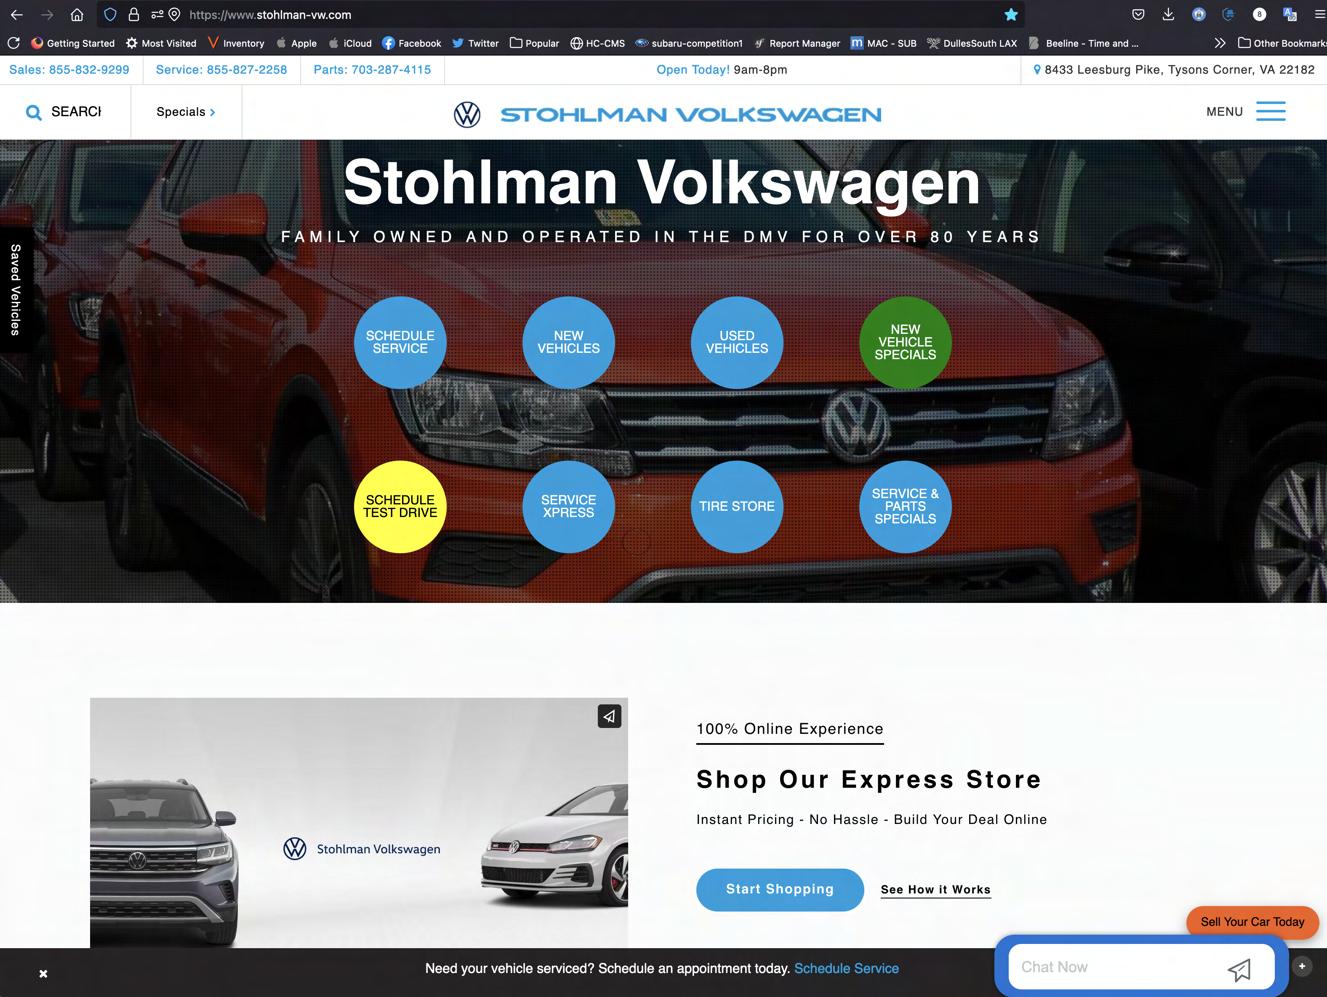Open the Service Xpress circle
Viewport: 1327px width, 997px height.
click(569, 506)
